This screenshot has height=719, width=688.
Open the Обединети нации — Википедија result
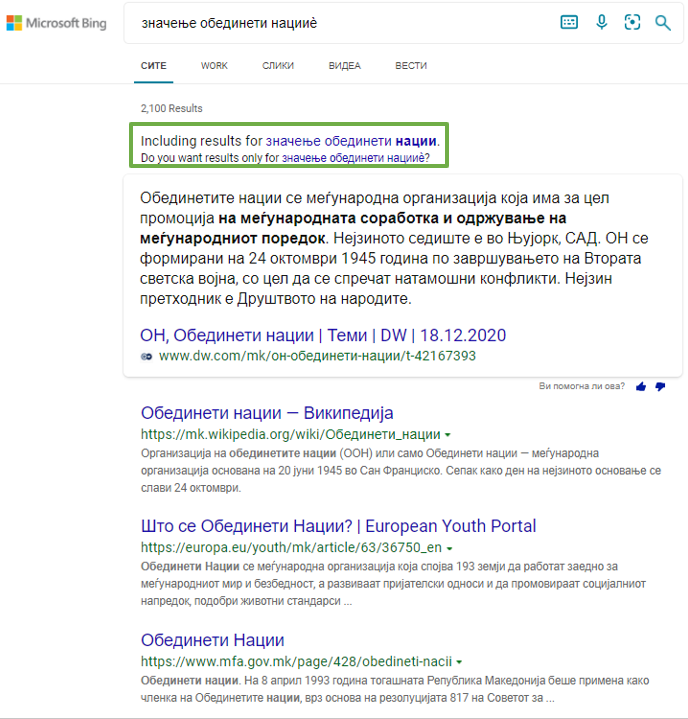267,413
